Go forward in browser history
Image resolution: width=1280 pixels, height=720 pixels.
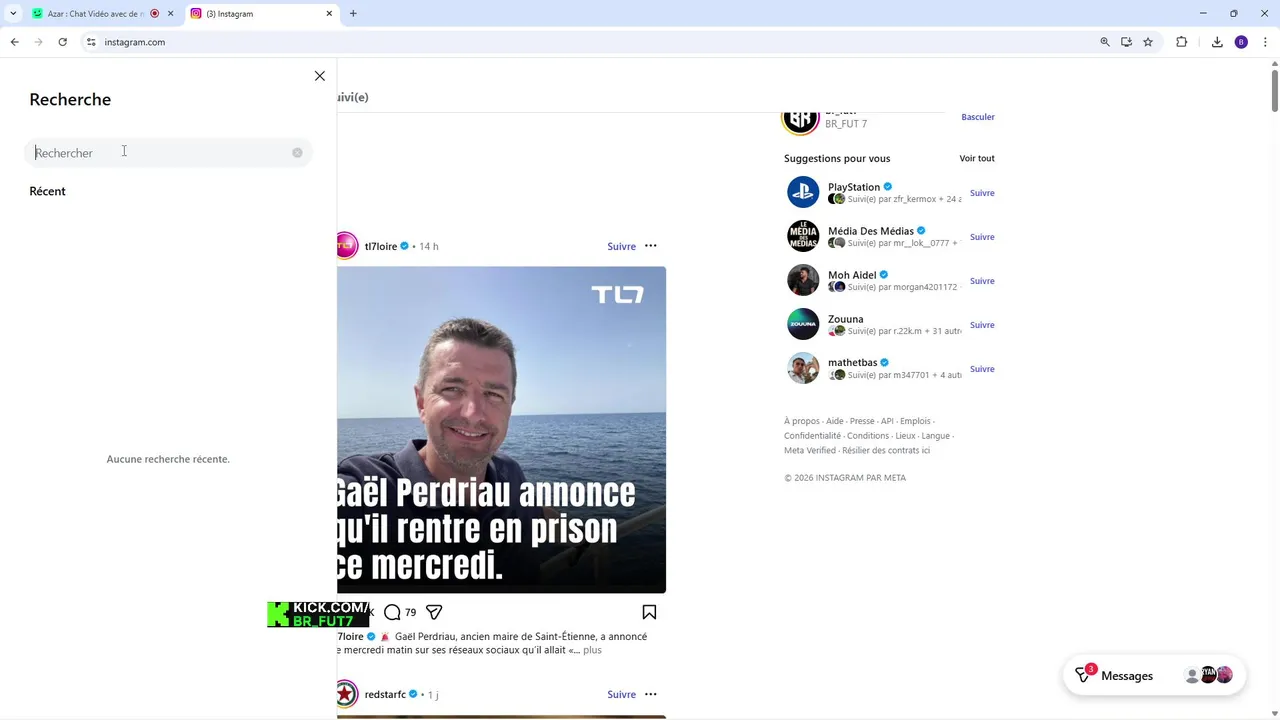click(x=38, y=42)
